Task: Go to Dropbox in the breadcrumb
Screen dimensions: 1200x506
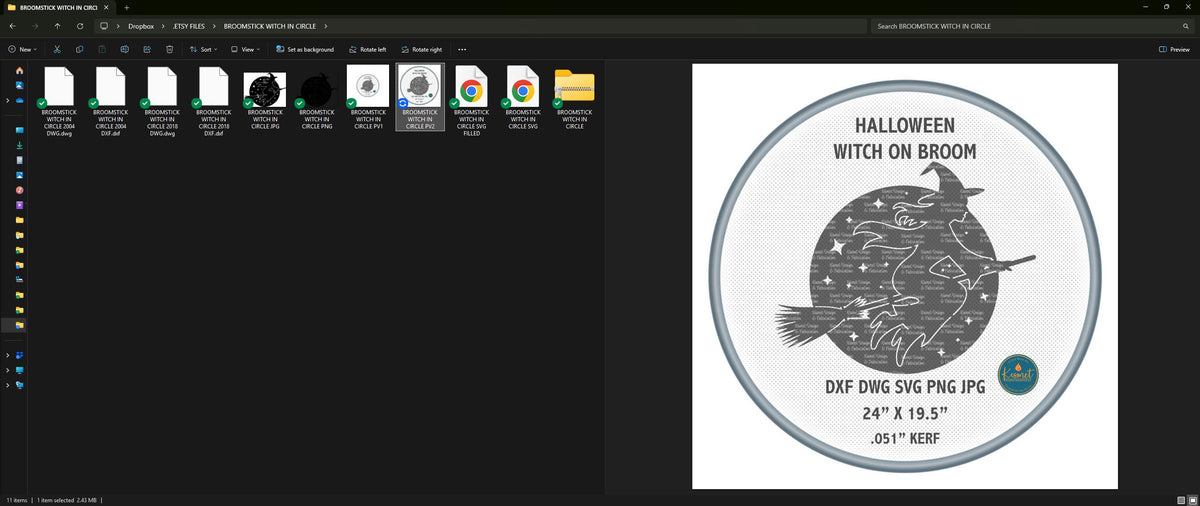Action: [141, 26]
